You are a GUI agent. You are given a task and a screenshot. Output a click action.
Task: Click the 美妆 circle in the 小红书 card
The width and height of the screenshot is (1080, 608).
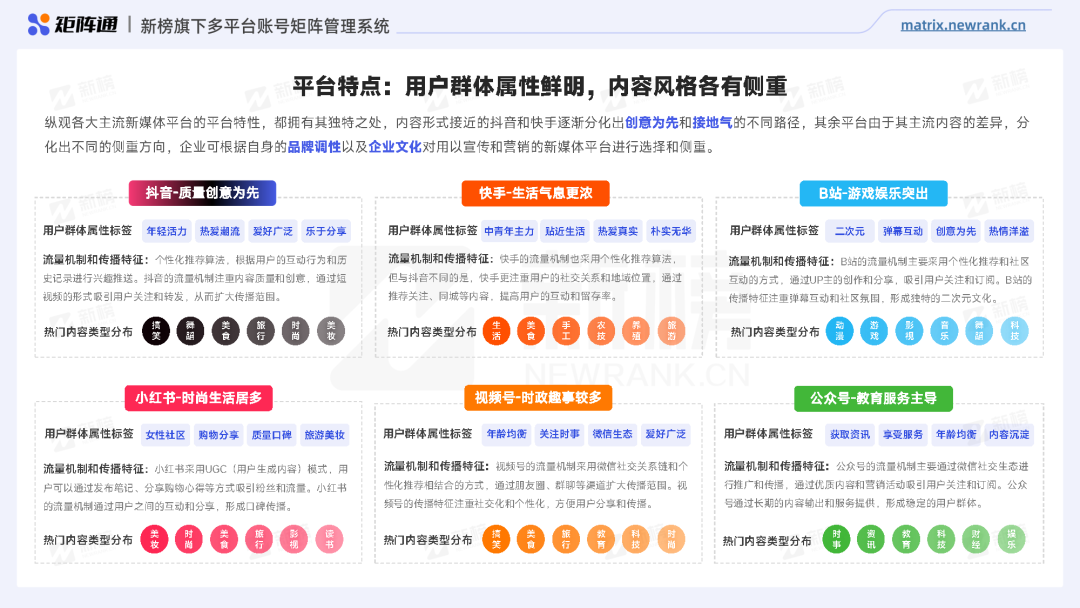tap(154, 539)
